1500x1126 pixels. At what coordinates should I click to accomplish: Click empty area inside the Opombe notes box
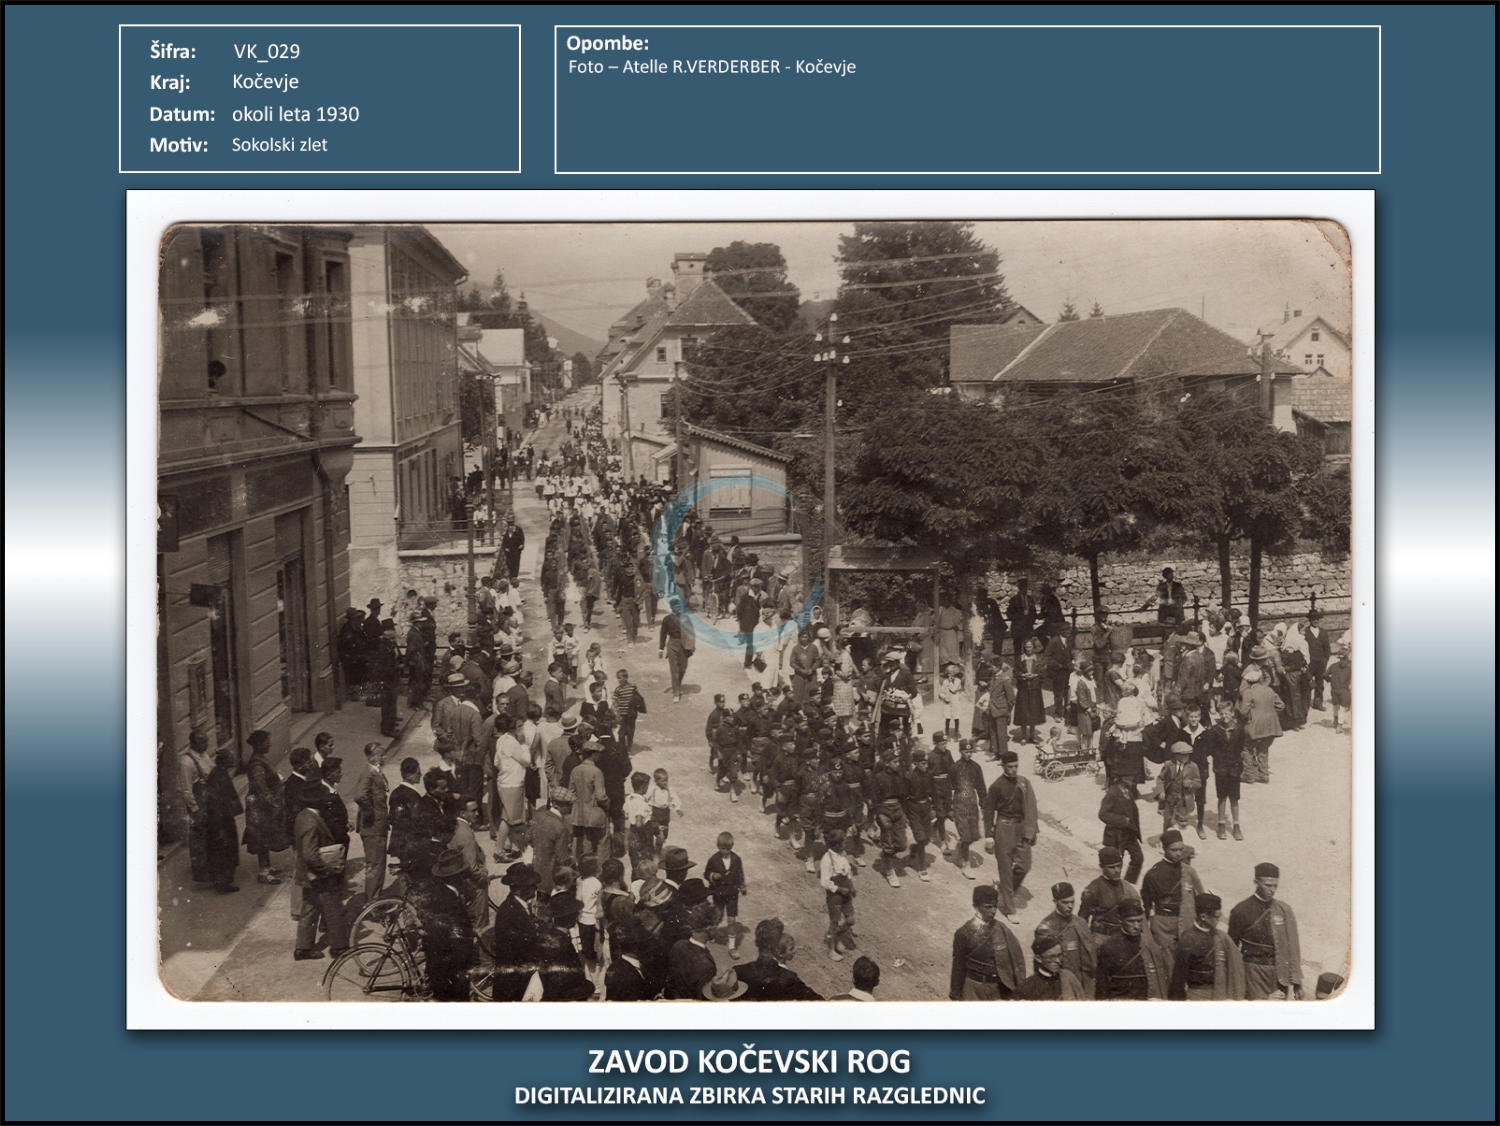pos(966,125)
